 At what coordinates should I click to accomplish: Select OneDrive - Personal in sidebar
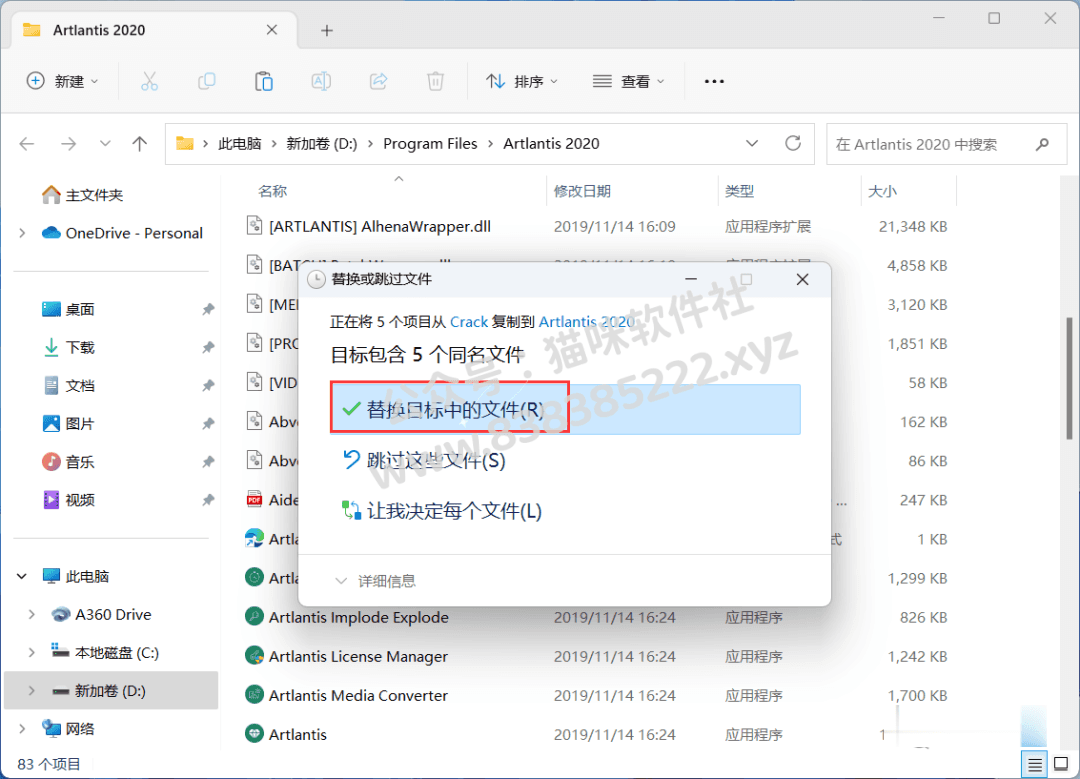click(x=123, y=233)
